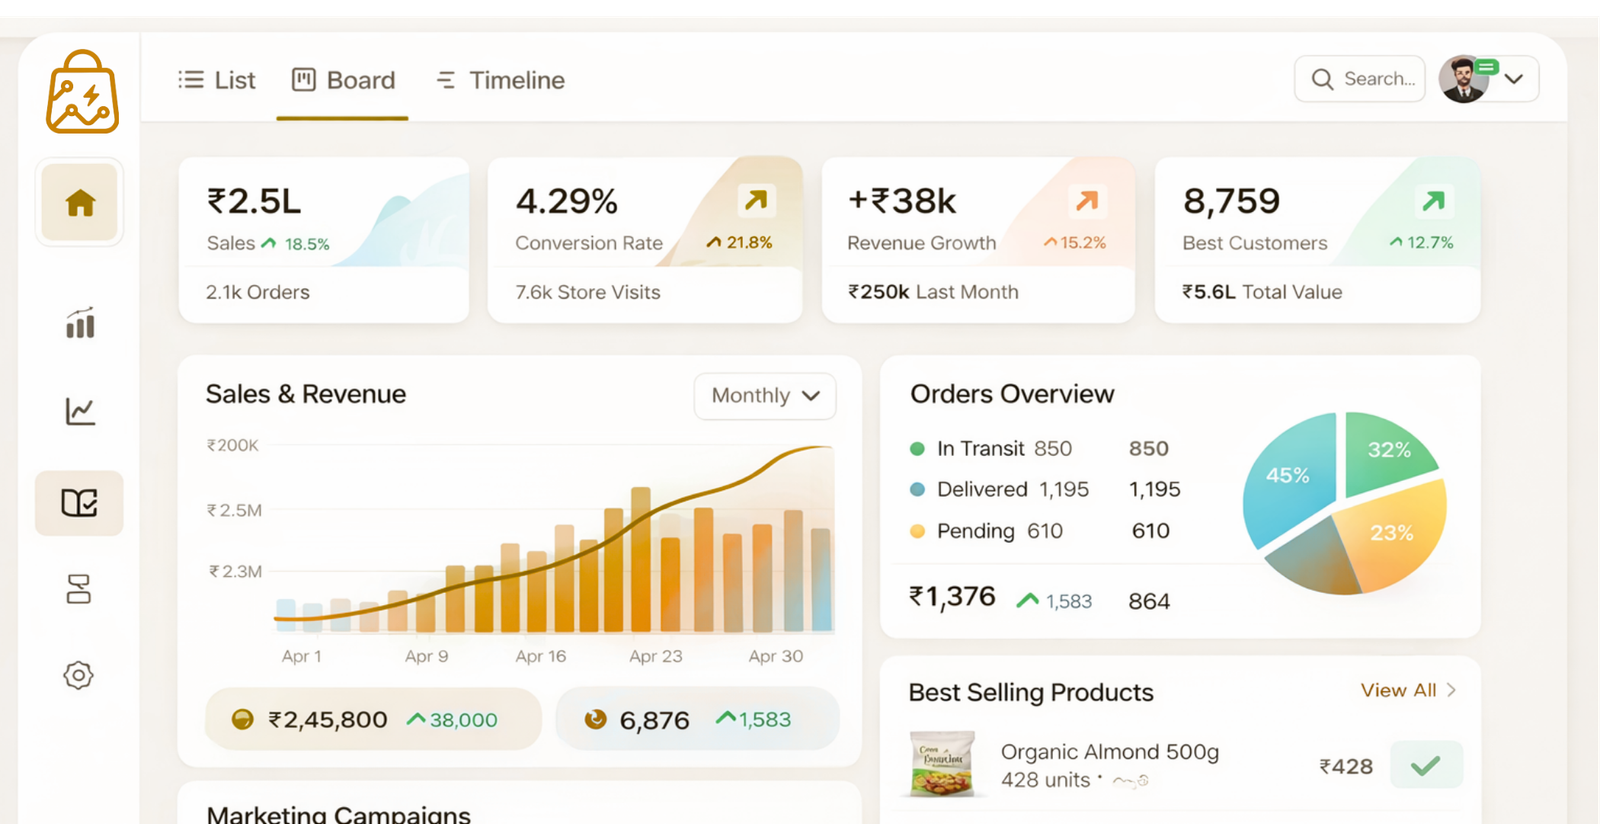The image size is (1600, 824).
Task: Click the 45% blue pie slice
Action: coord(1286,478)
